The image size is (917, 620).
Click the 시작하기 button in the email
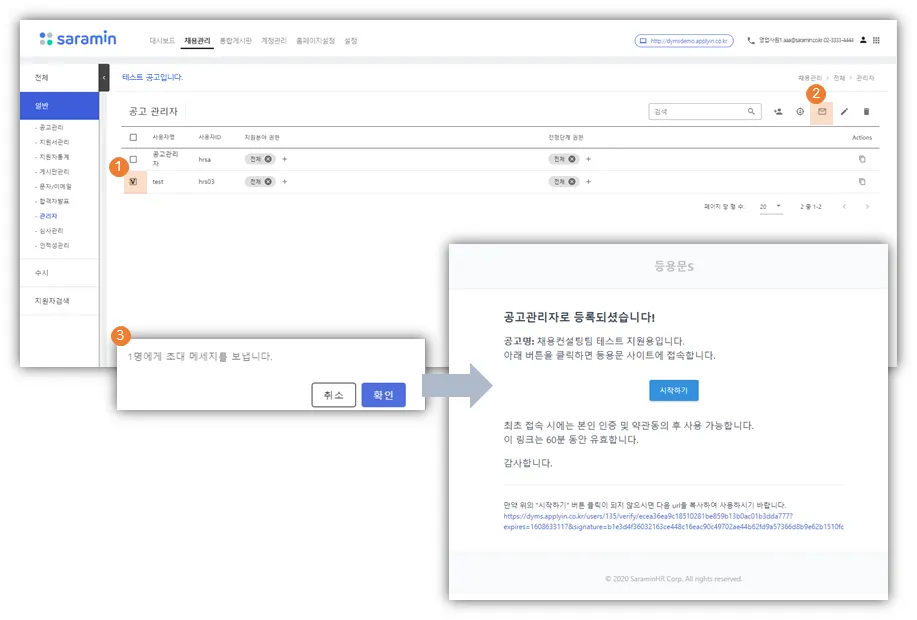pos(674,390)
